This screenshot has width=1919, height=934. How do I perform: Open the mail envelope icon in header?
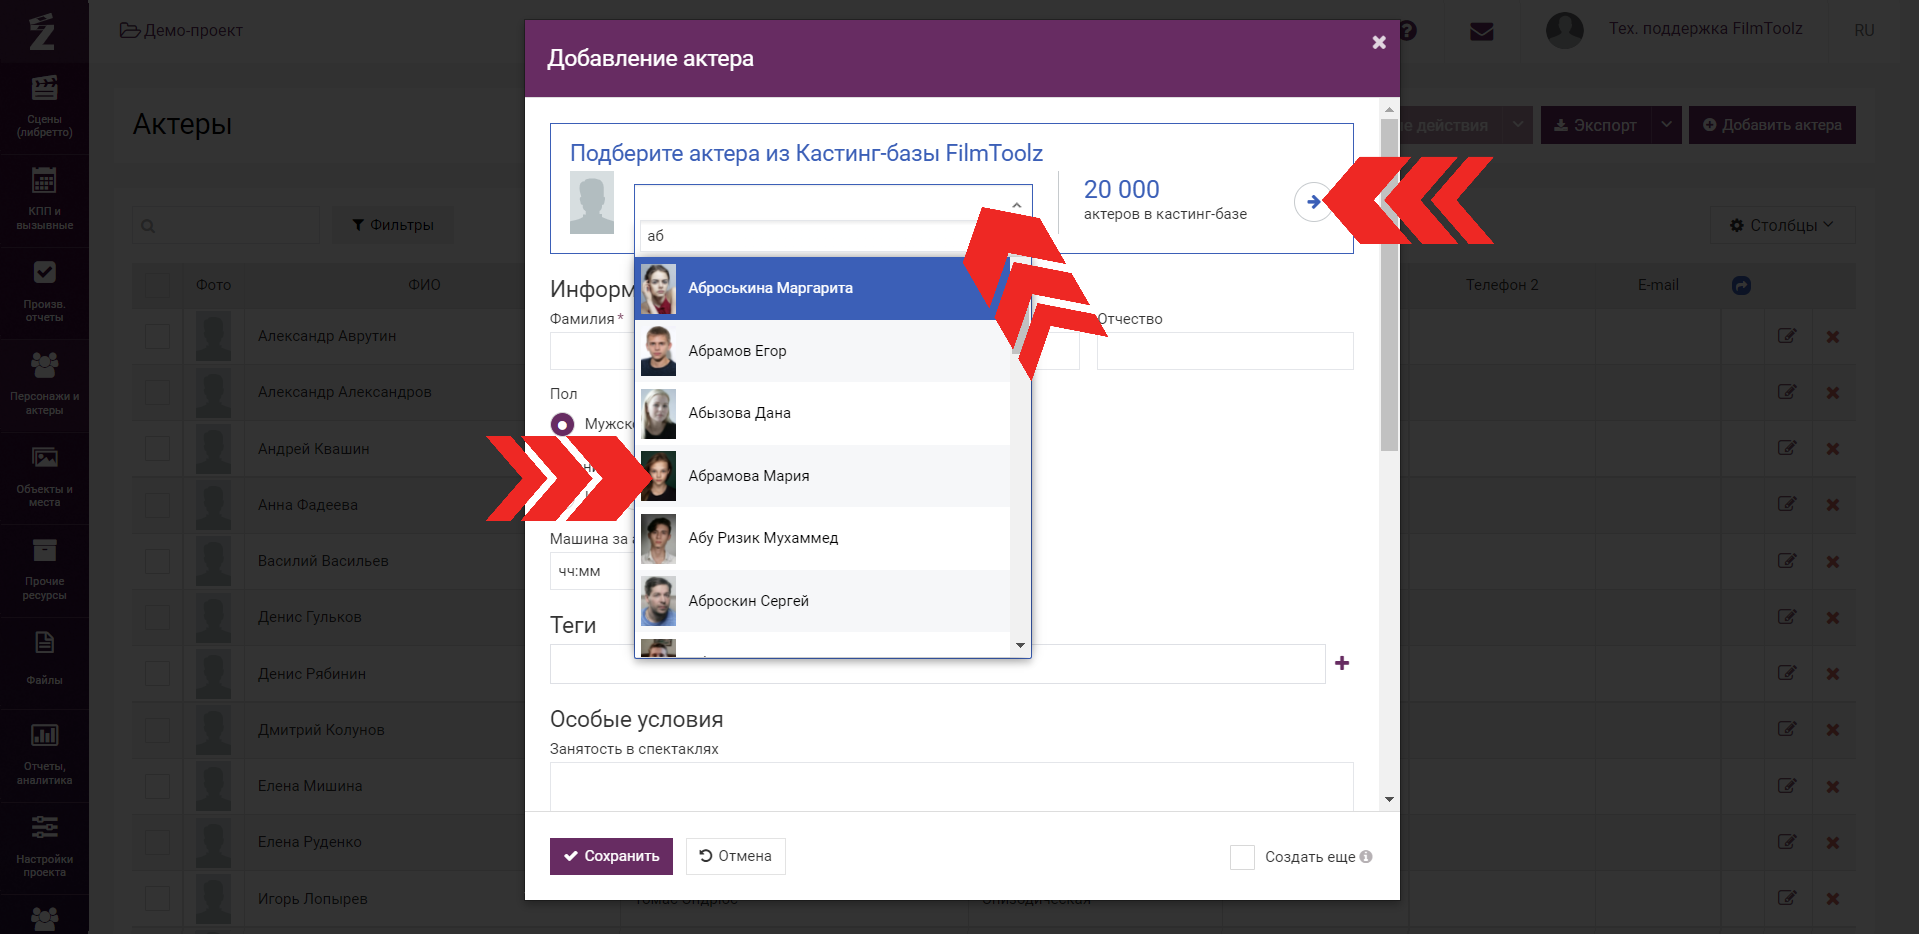pos(1482,32)
